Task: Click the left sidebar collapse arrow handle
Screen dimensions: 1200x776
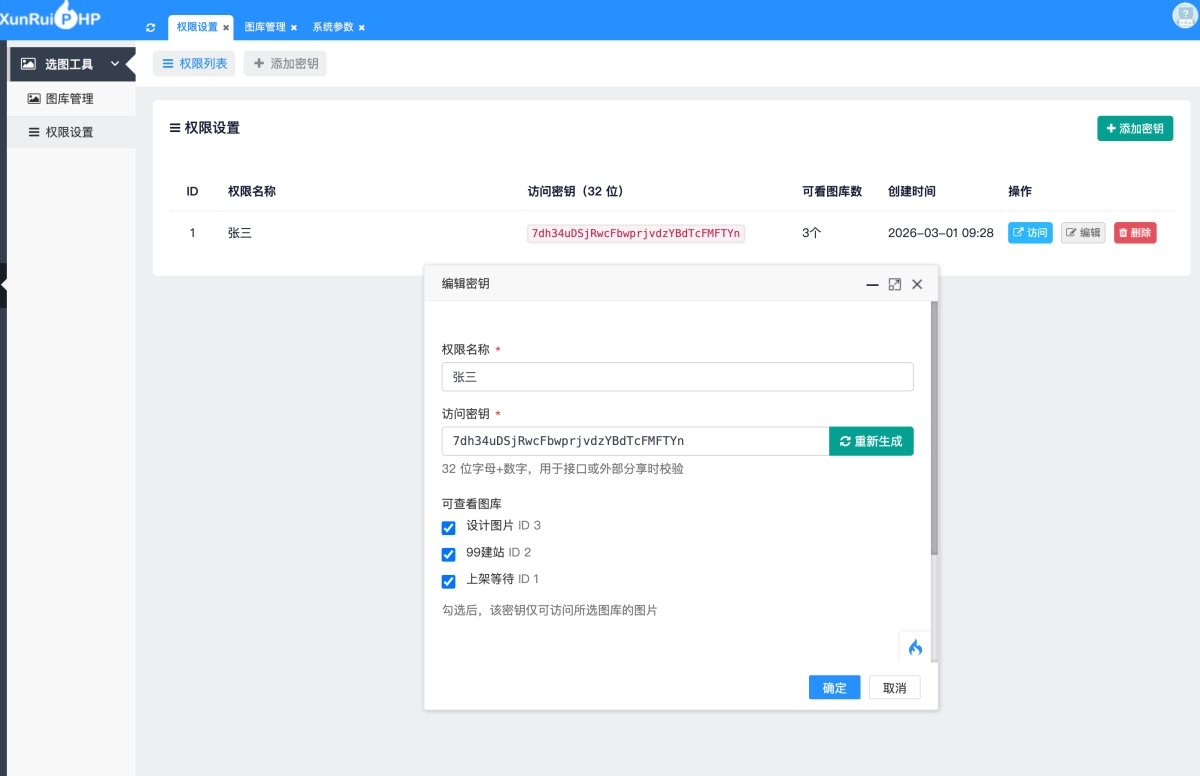Action: tap(4, 285)
